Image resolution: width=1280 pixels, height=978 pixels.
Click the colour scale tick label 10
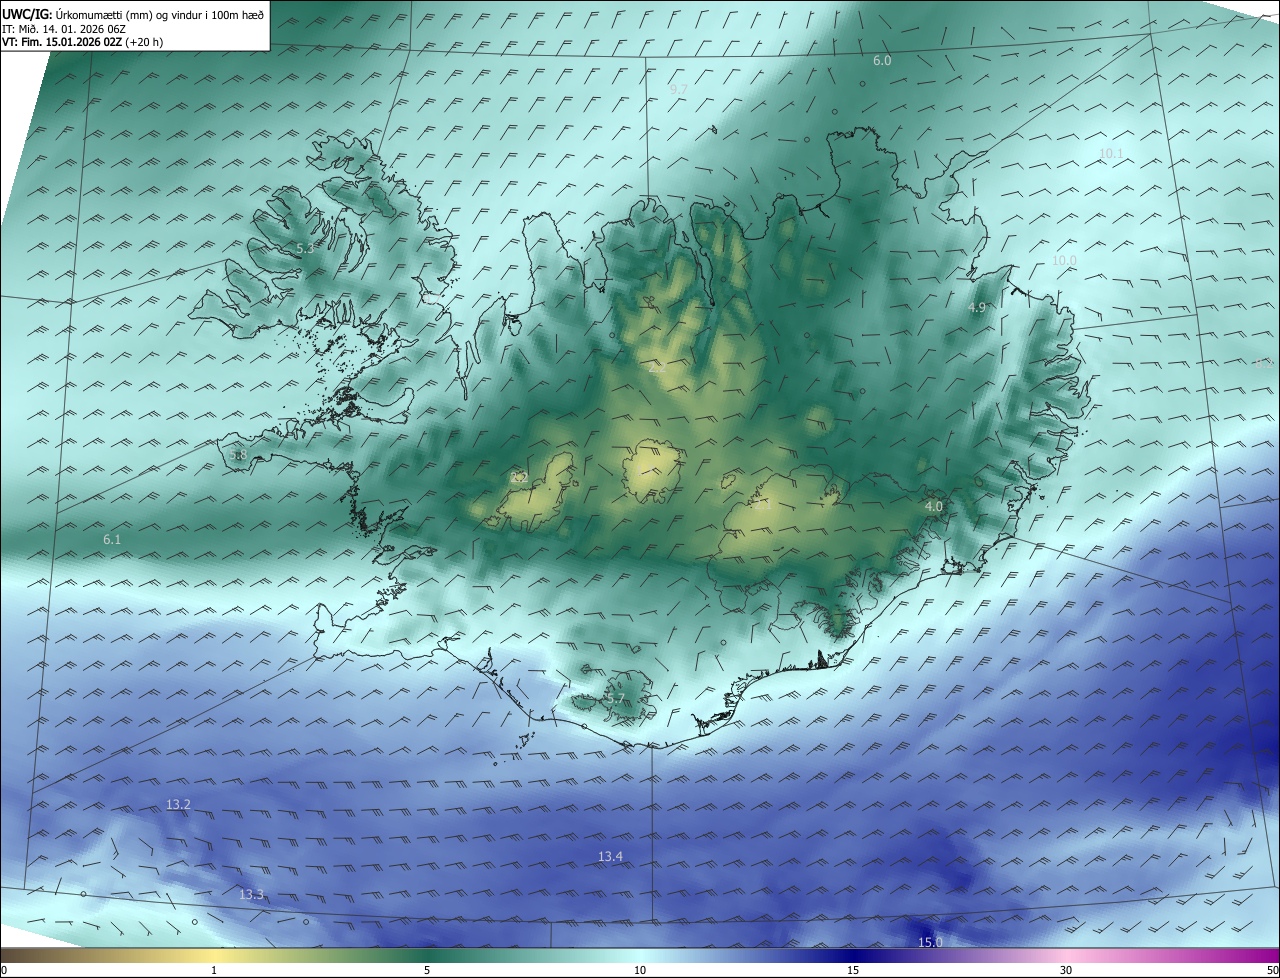point(640,970)
